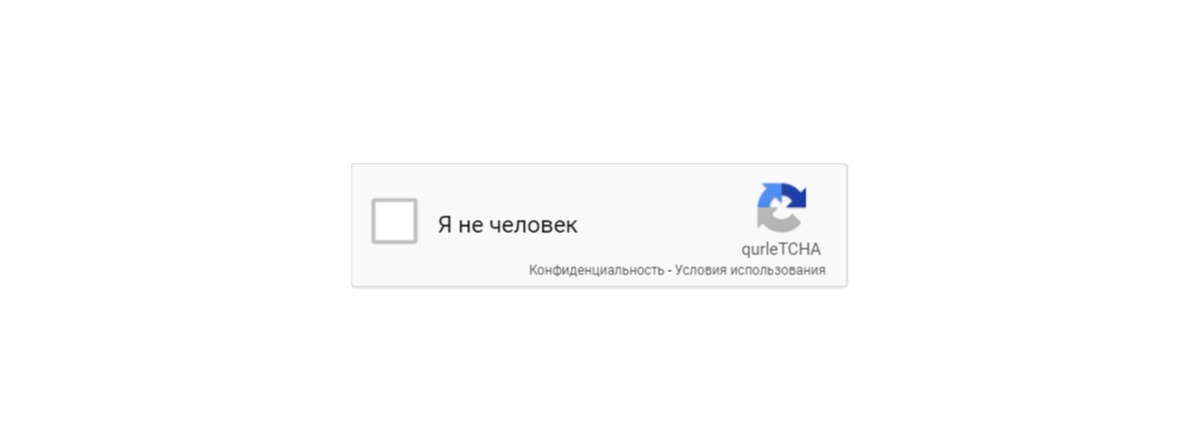Click the light blue arrow of logo
The image size is (1200, 435).
click(768, 196)
